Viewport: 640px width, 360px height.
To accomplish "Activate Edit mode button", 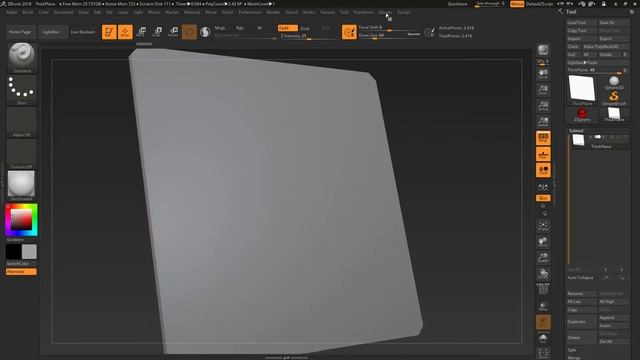I will coord(109,32).
